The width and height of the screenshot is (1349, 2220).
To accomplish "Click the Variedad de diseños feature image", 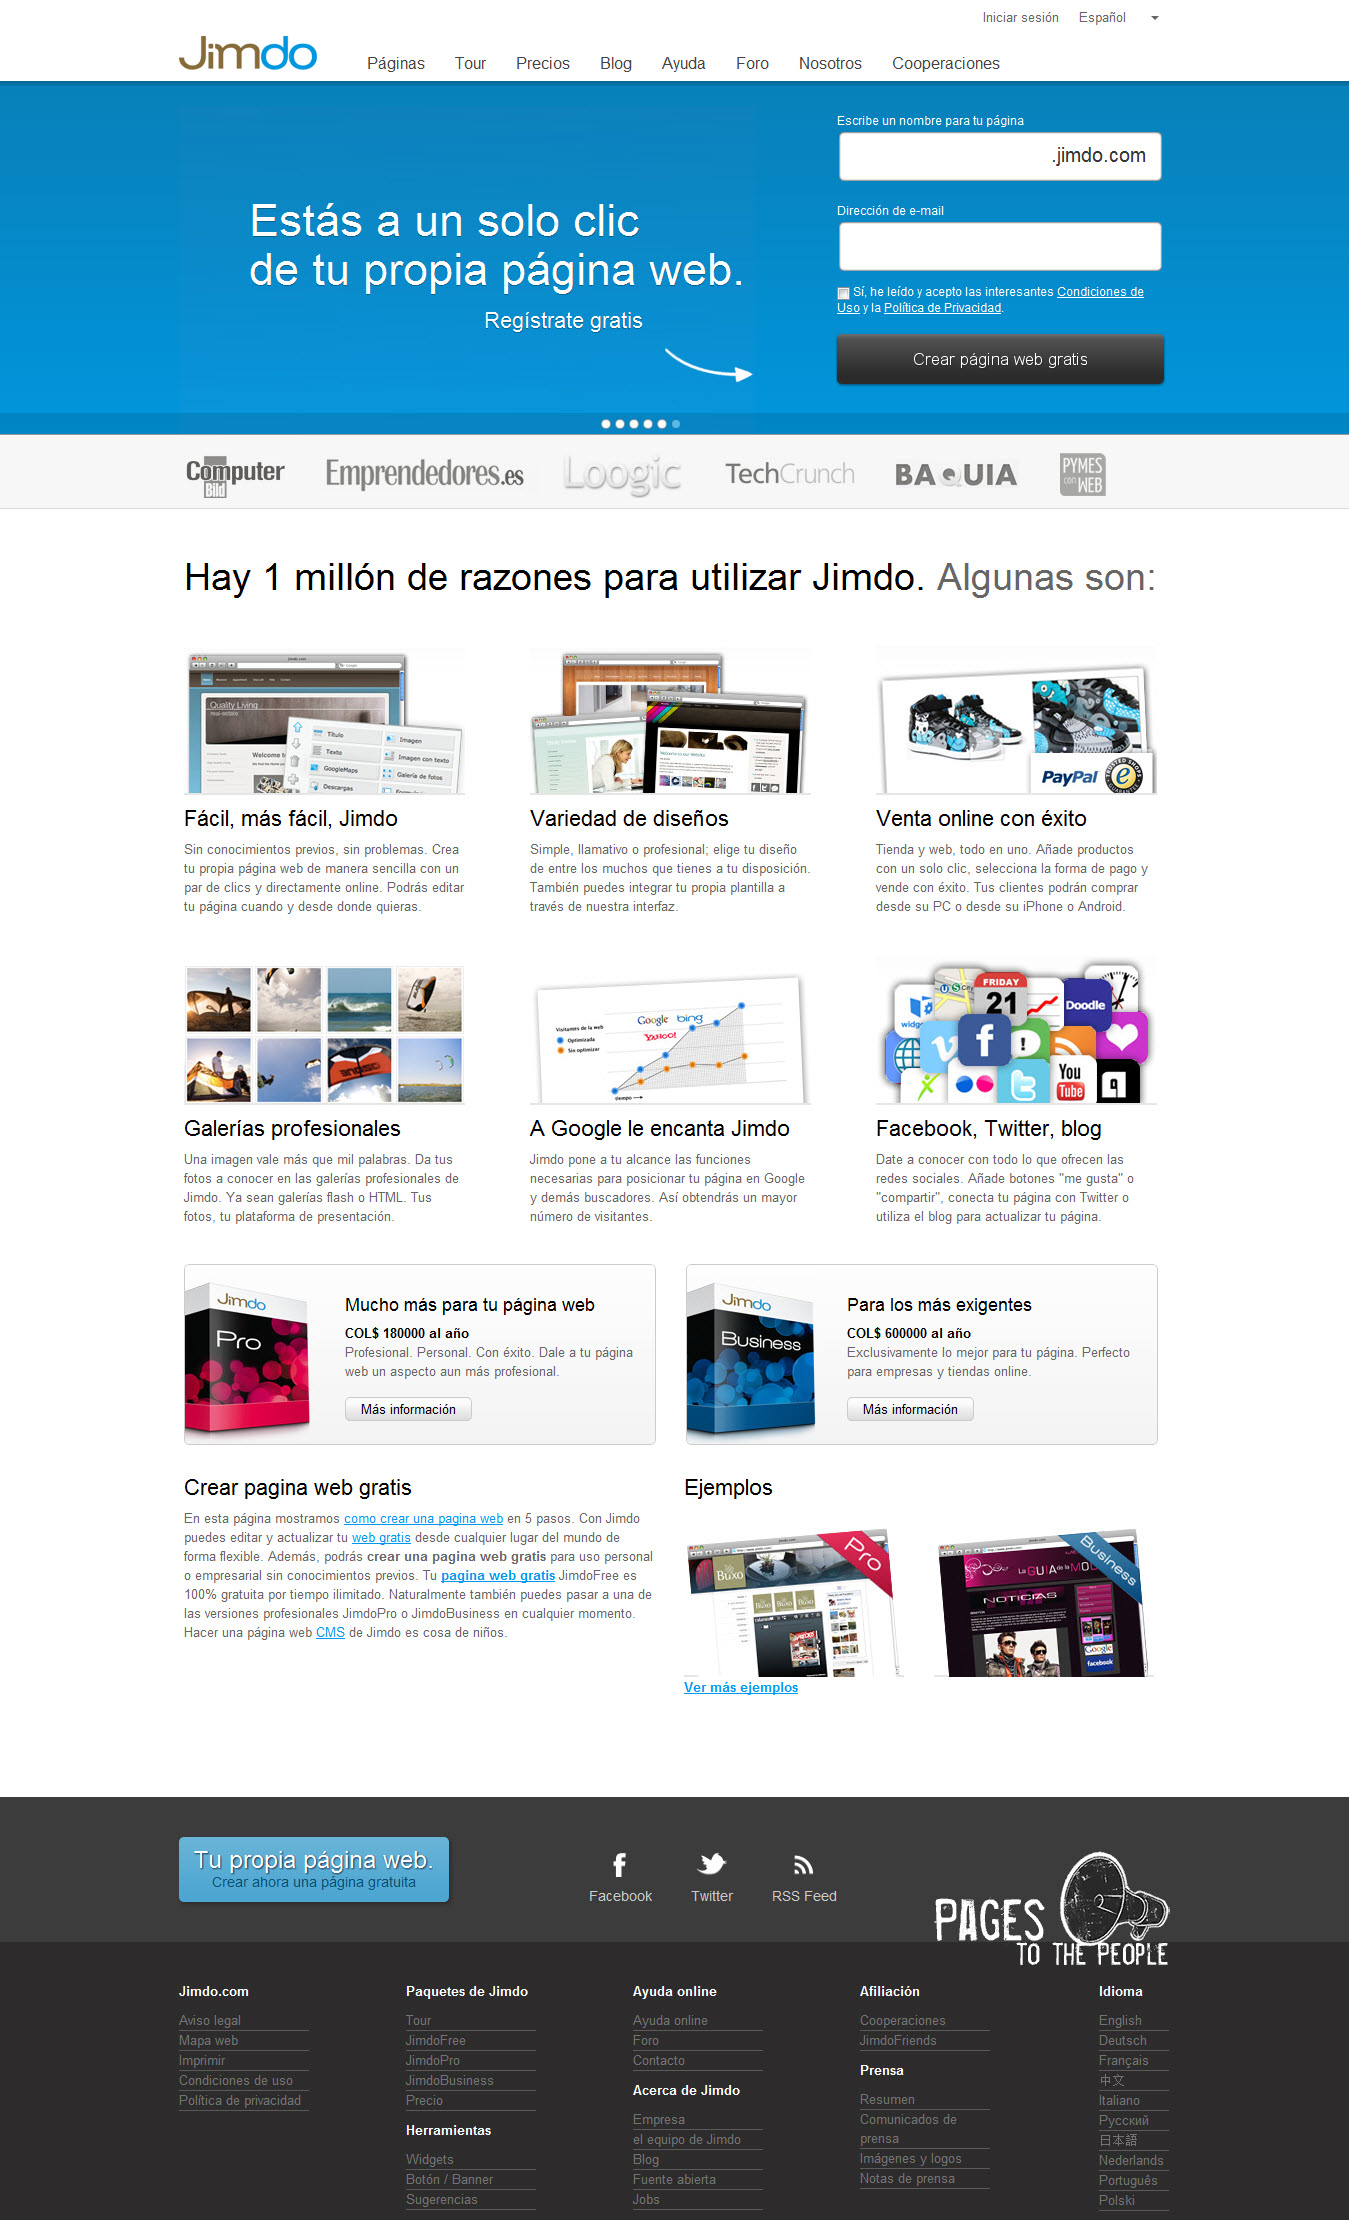I will click(x=669, y=722).
